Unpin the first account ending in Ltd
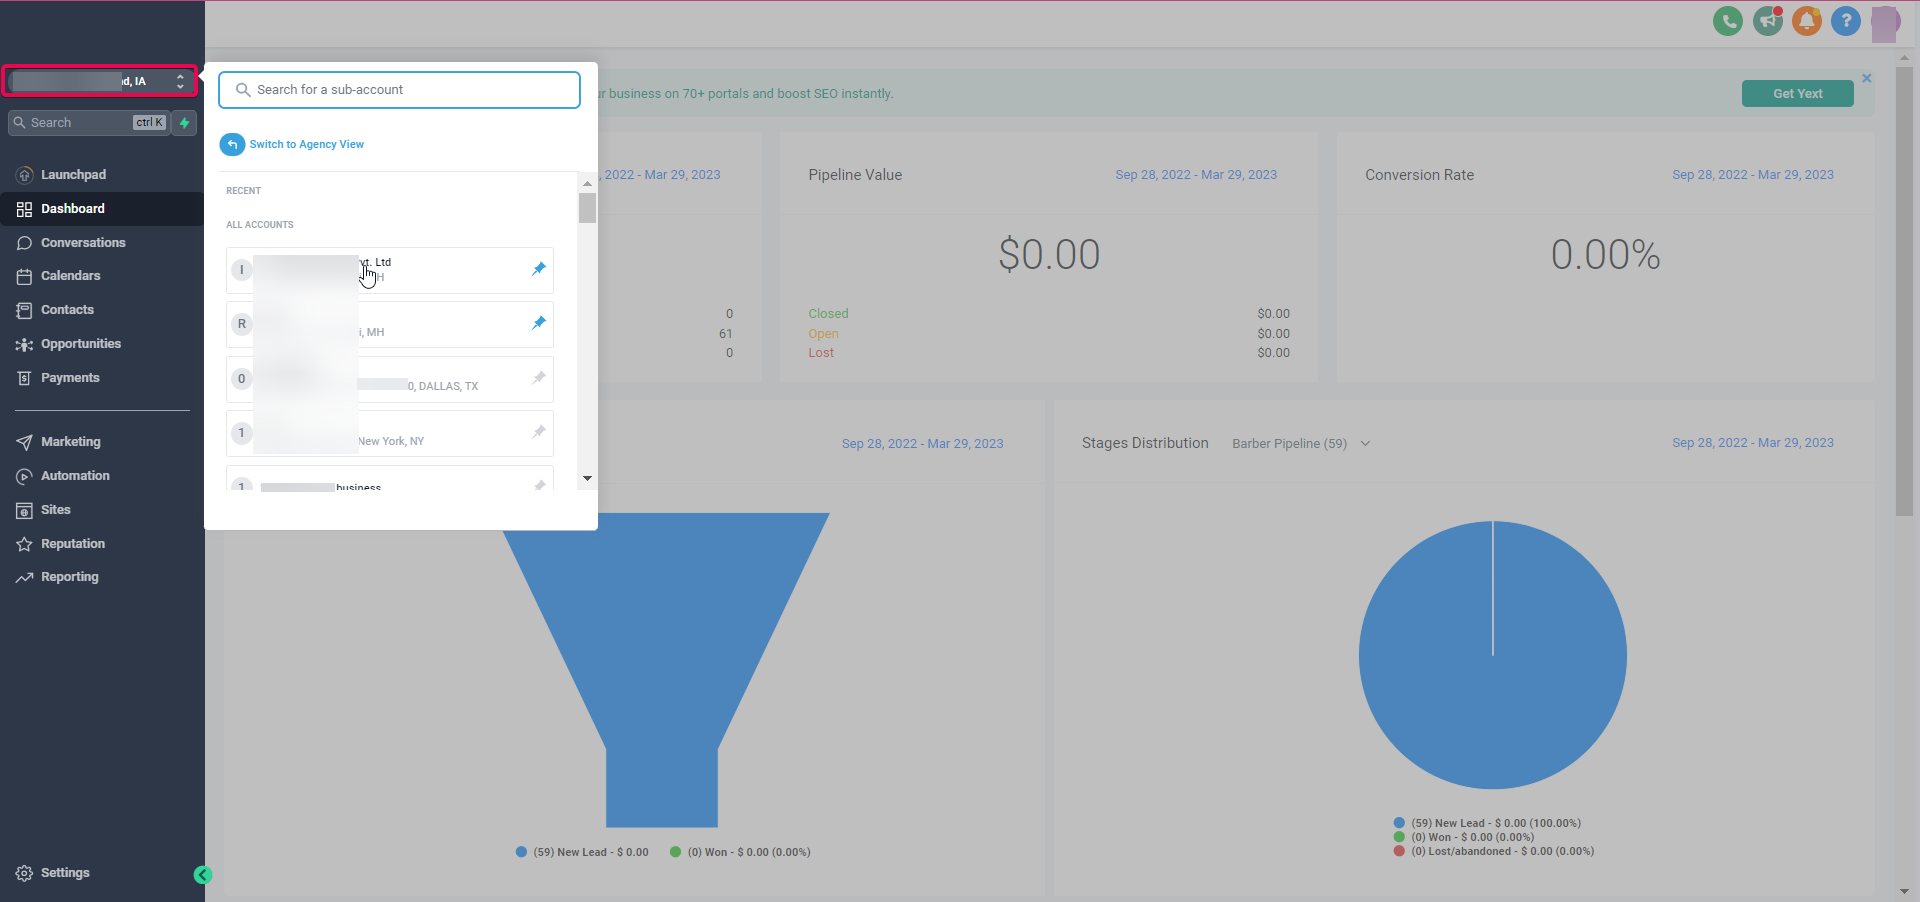This screenshot has height=902, width=1920. (539, 269)
